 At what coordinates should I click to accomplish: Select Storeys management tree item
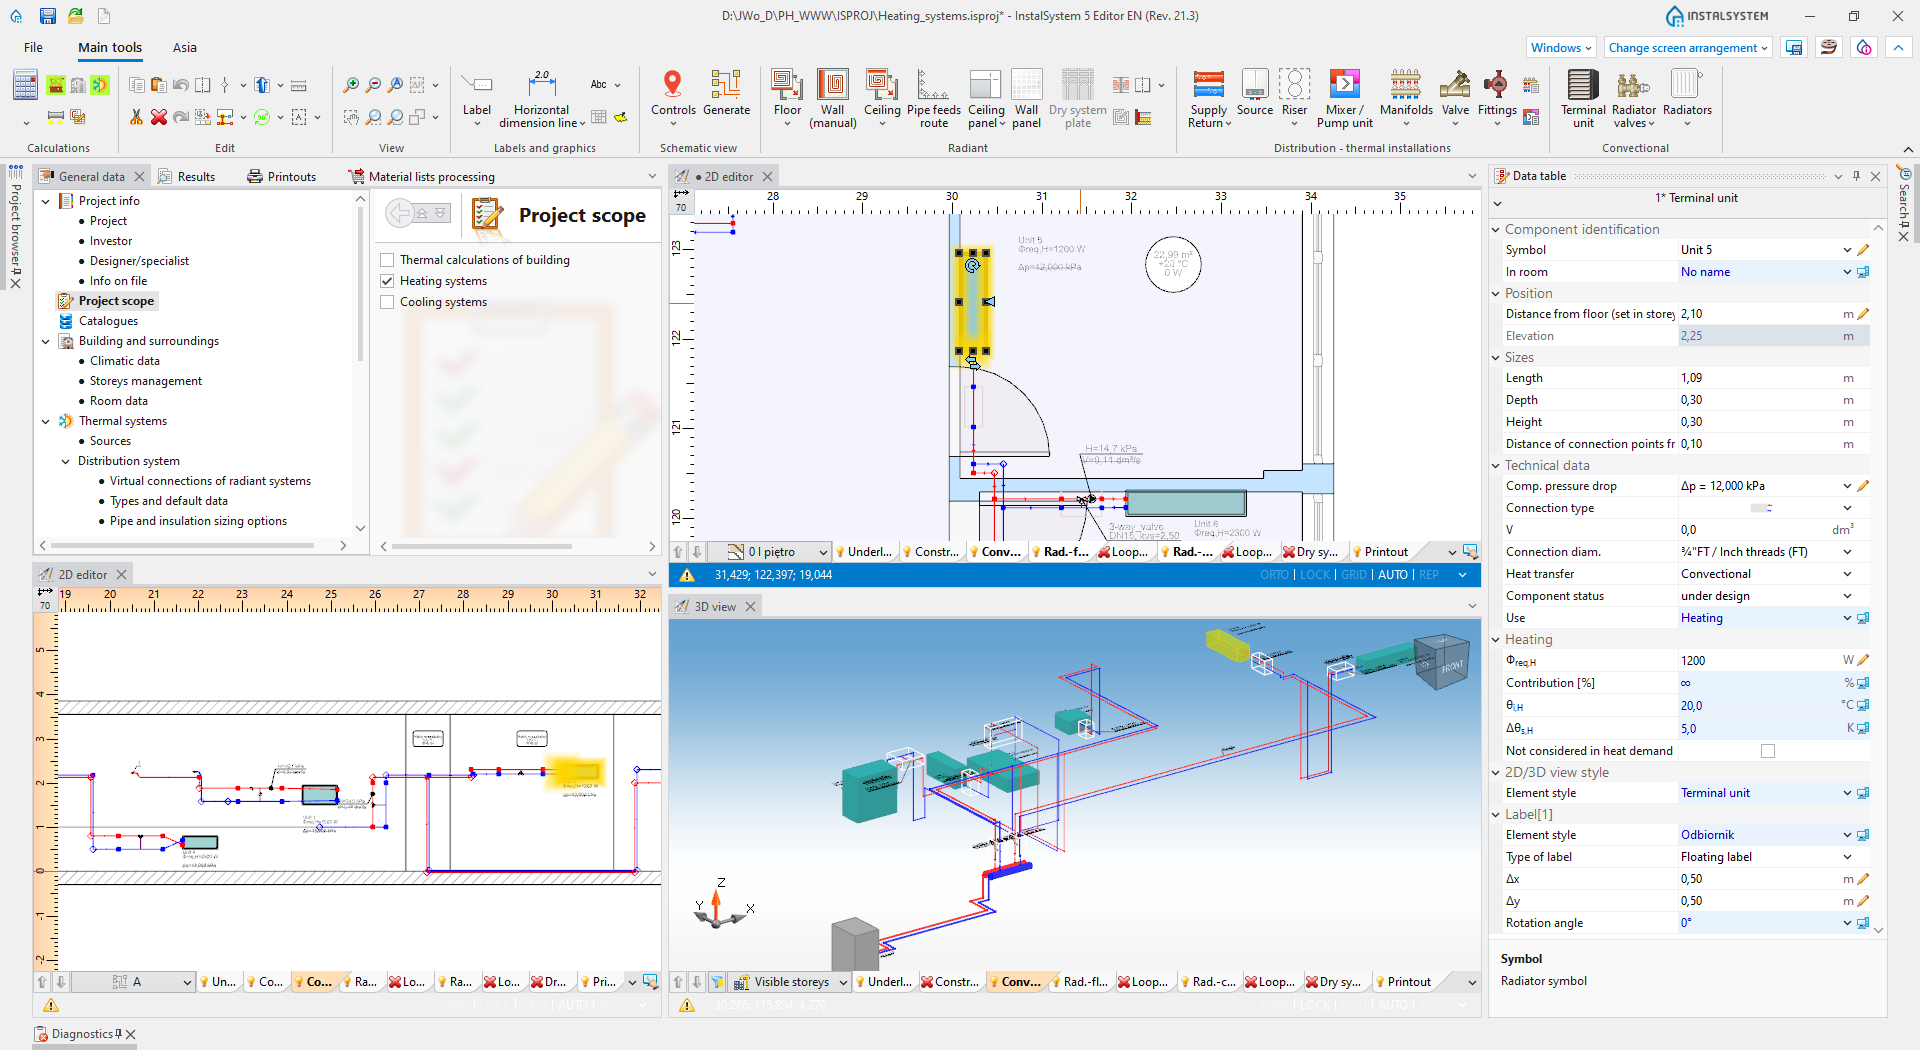(x=145, y=381)
